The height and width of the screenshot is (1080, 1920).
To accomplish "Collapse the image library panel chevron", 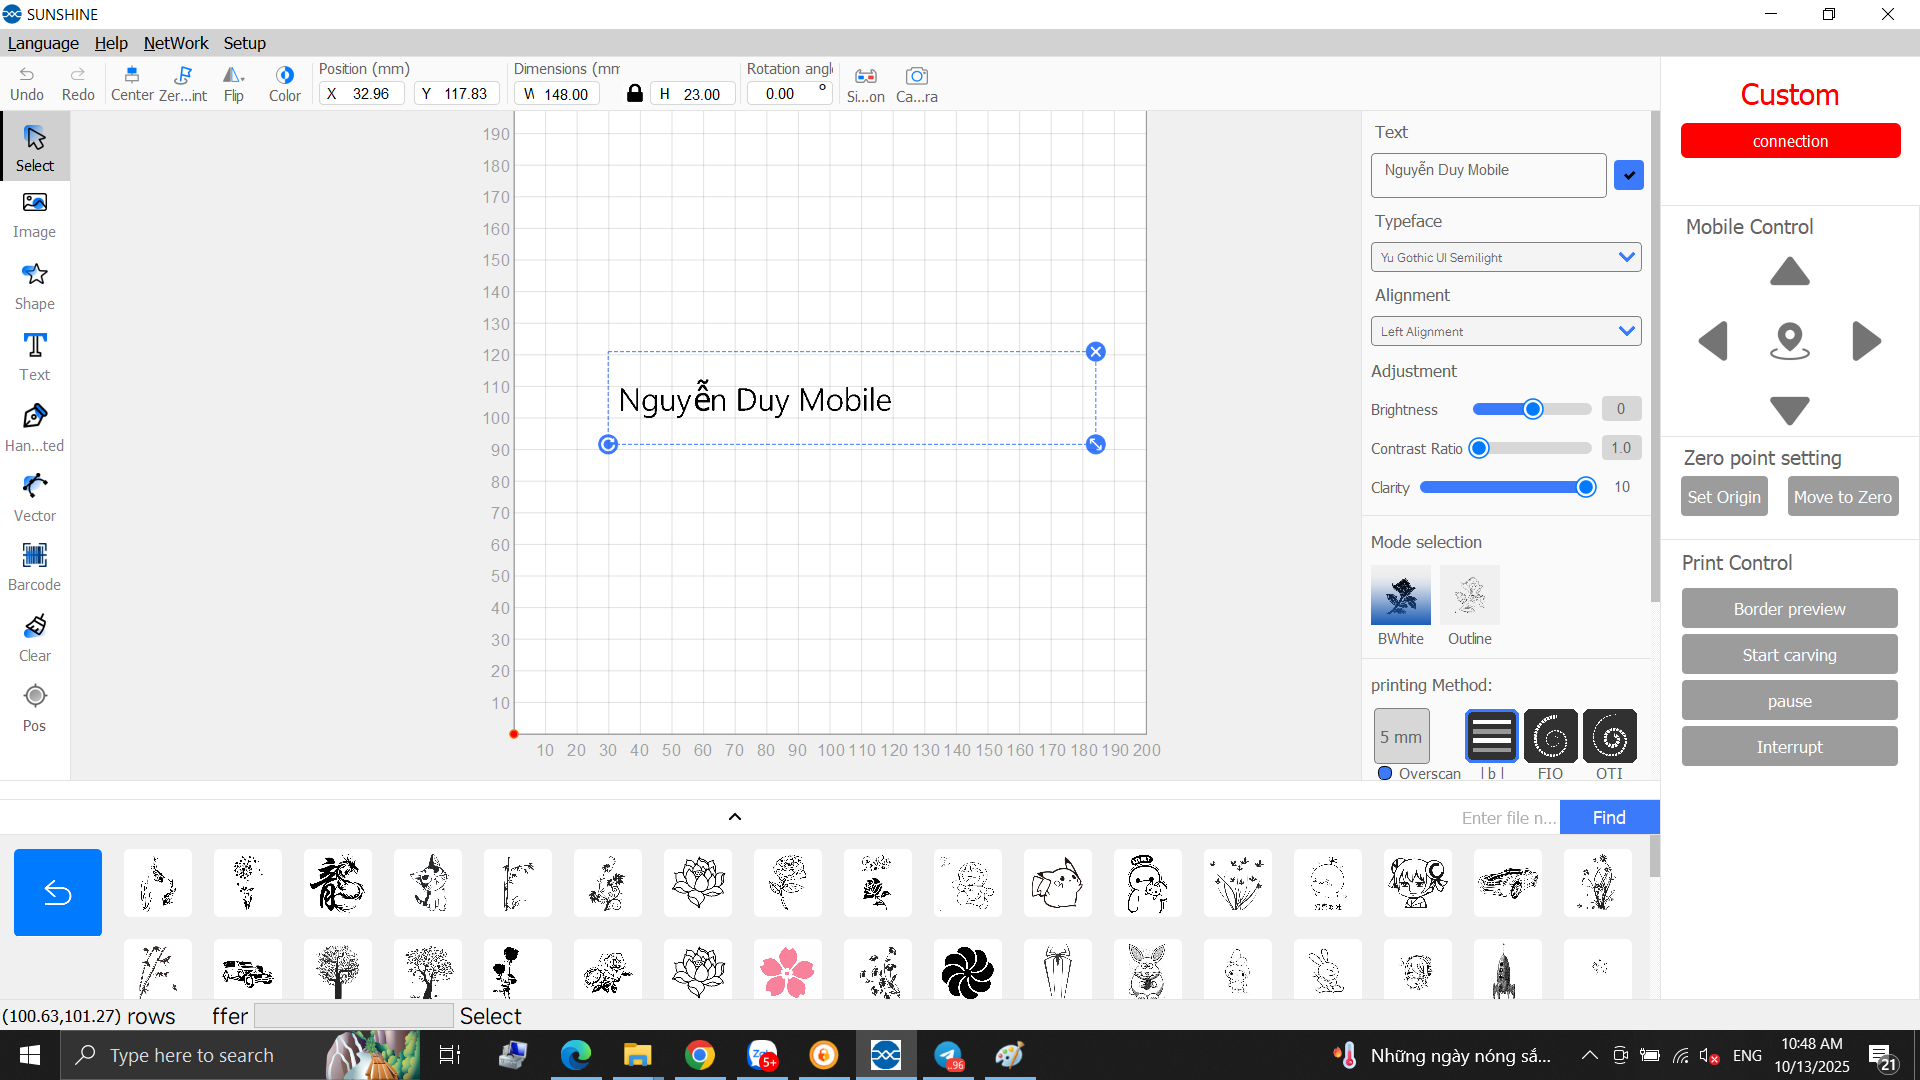I will coord(735,817).
